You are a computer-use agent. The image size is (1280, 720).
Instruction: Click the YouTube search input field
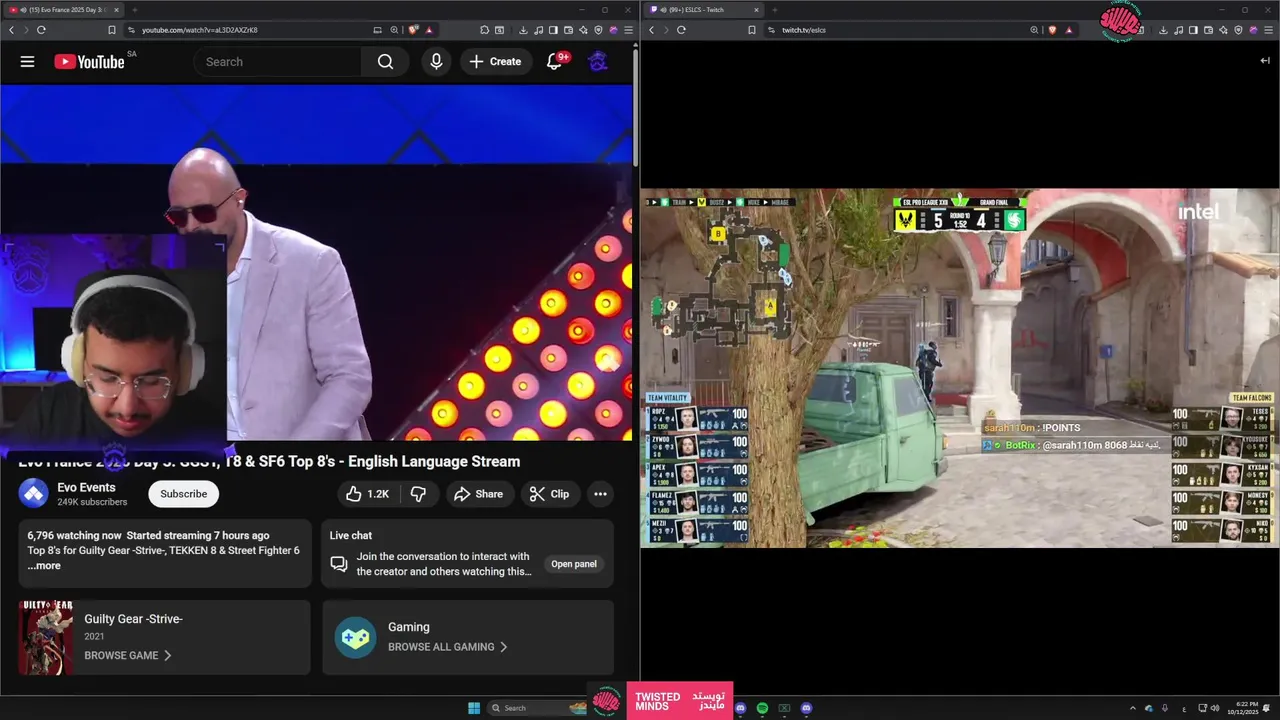(x=278, y=62)
